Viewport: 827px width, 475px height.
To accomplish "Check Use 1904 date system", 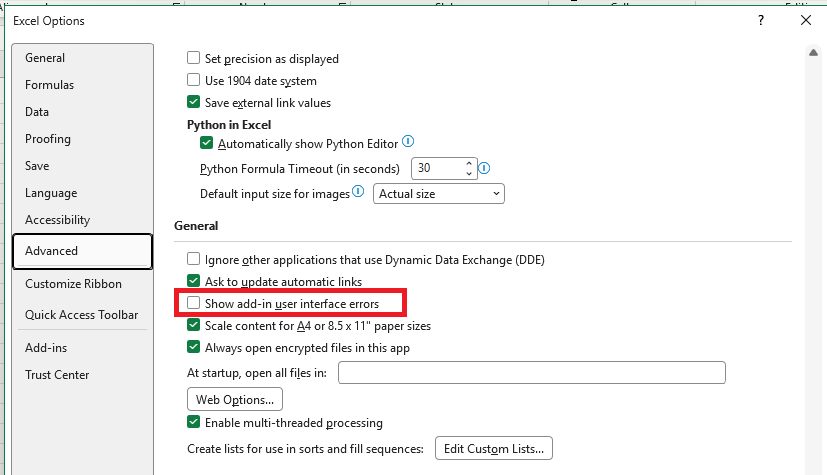I will click(x=194, y=80).
